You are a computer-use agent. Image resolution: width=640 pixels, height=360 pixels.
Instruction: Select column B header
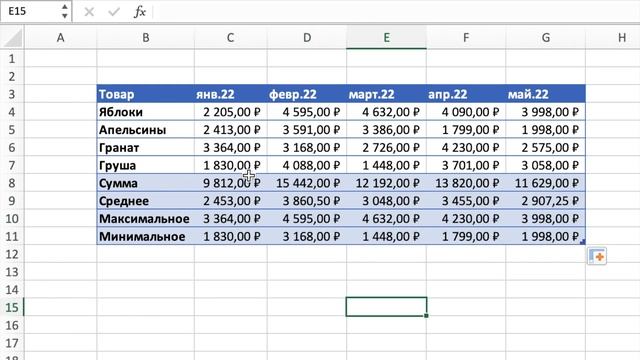[x=145, y=38]
